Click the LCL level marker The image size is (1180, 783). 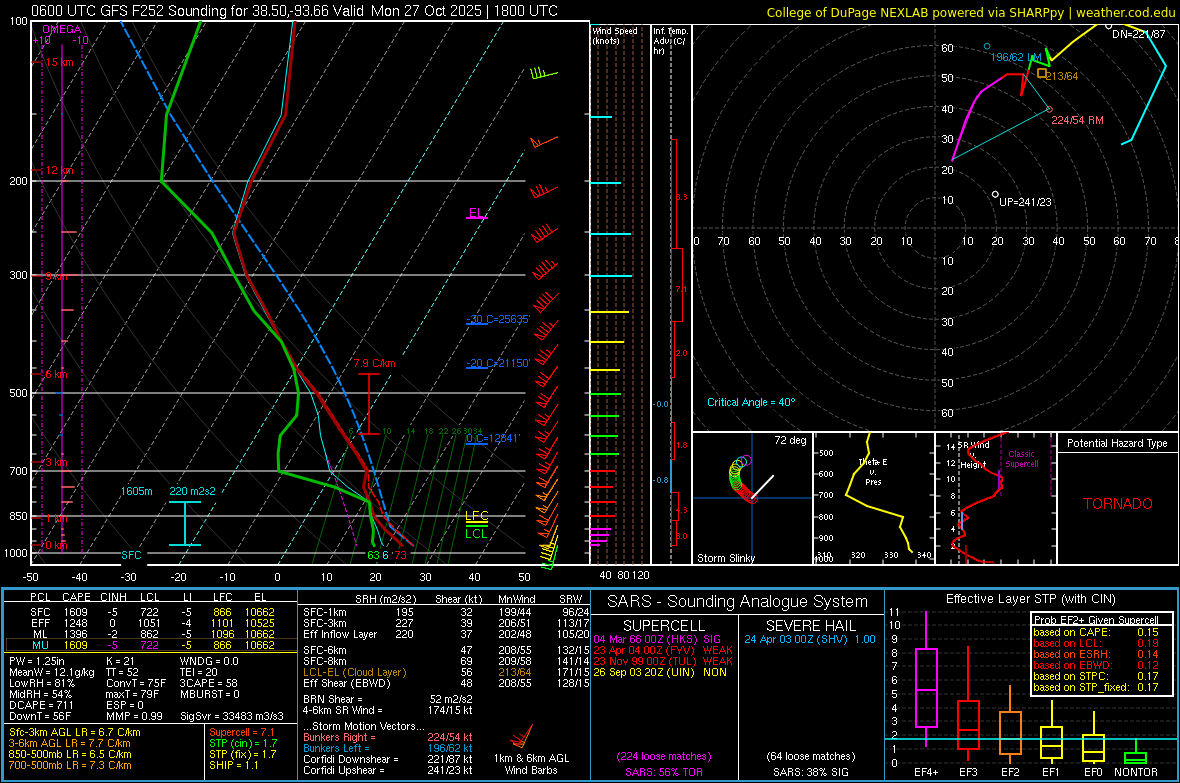coord(476,532)
